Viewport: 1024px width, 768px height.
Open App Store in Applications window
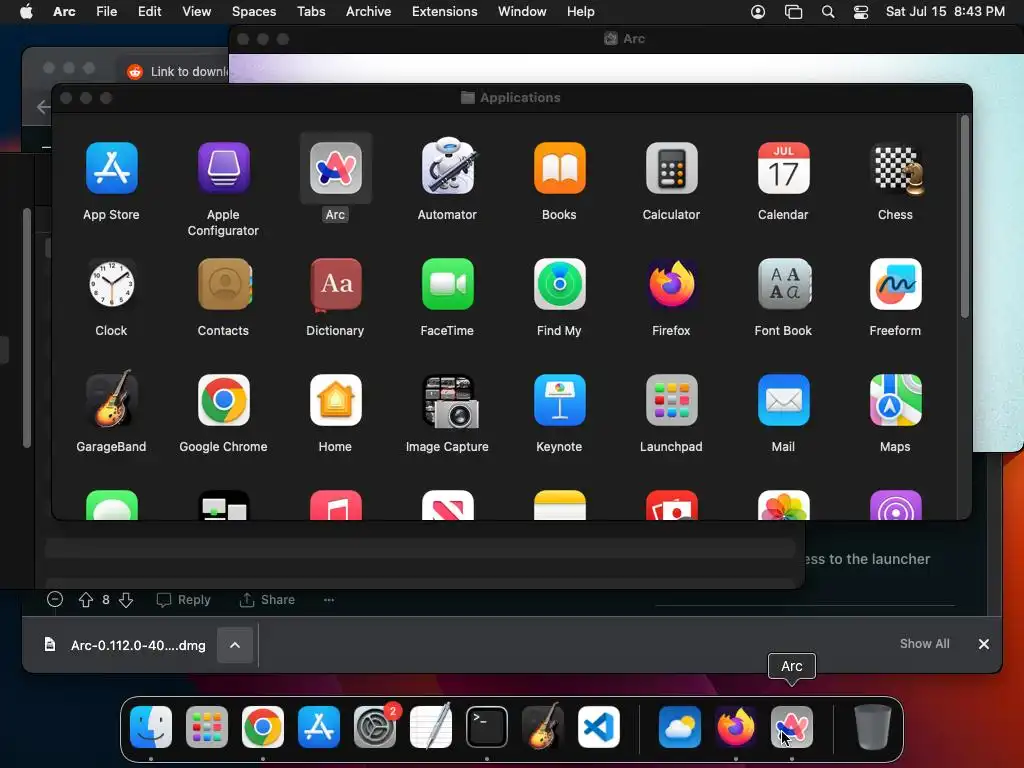click(x=112, y=168)
